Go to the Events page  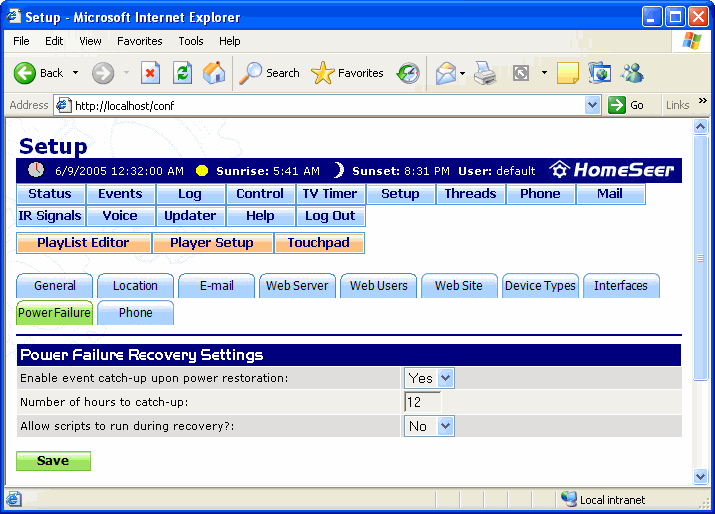[x=121, y=194]
